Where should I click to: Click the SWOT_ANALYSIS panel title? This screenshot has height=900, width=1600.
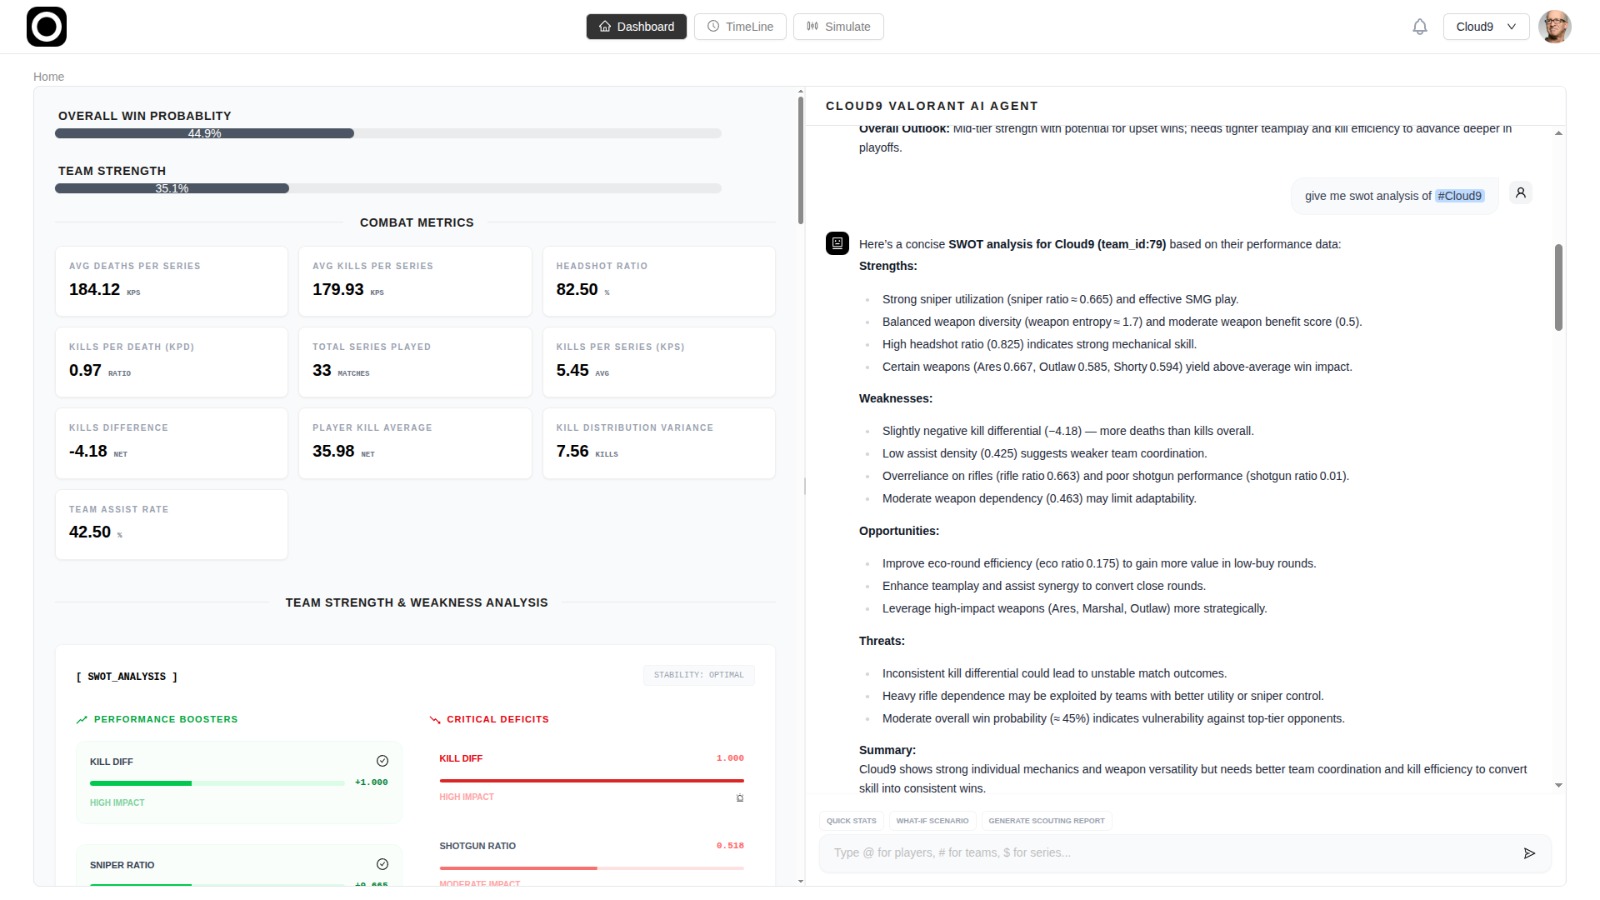[127, 677]
